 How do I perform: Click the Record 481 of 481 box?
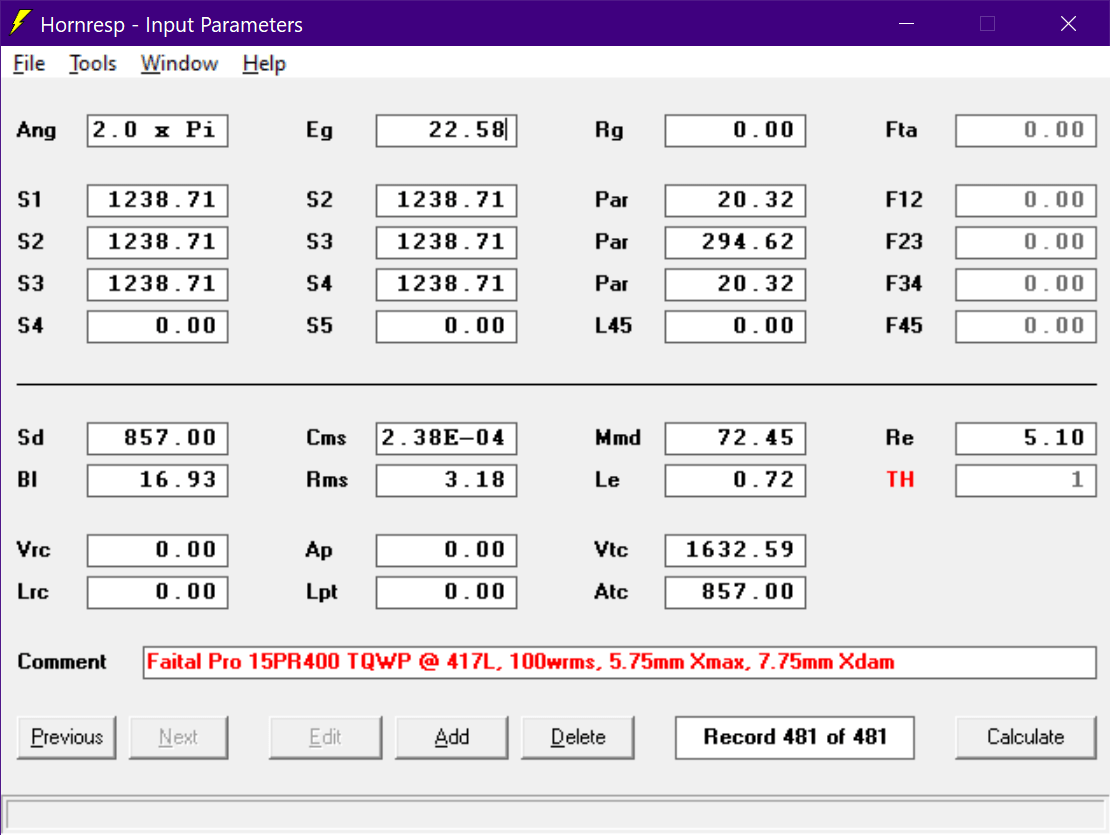click(795, 737)
